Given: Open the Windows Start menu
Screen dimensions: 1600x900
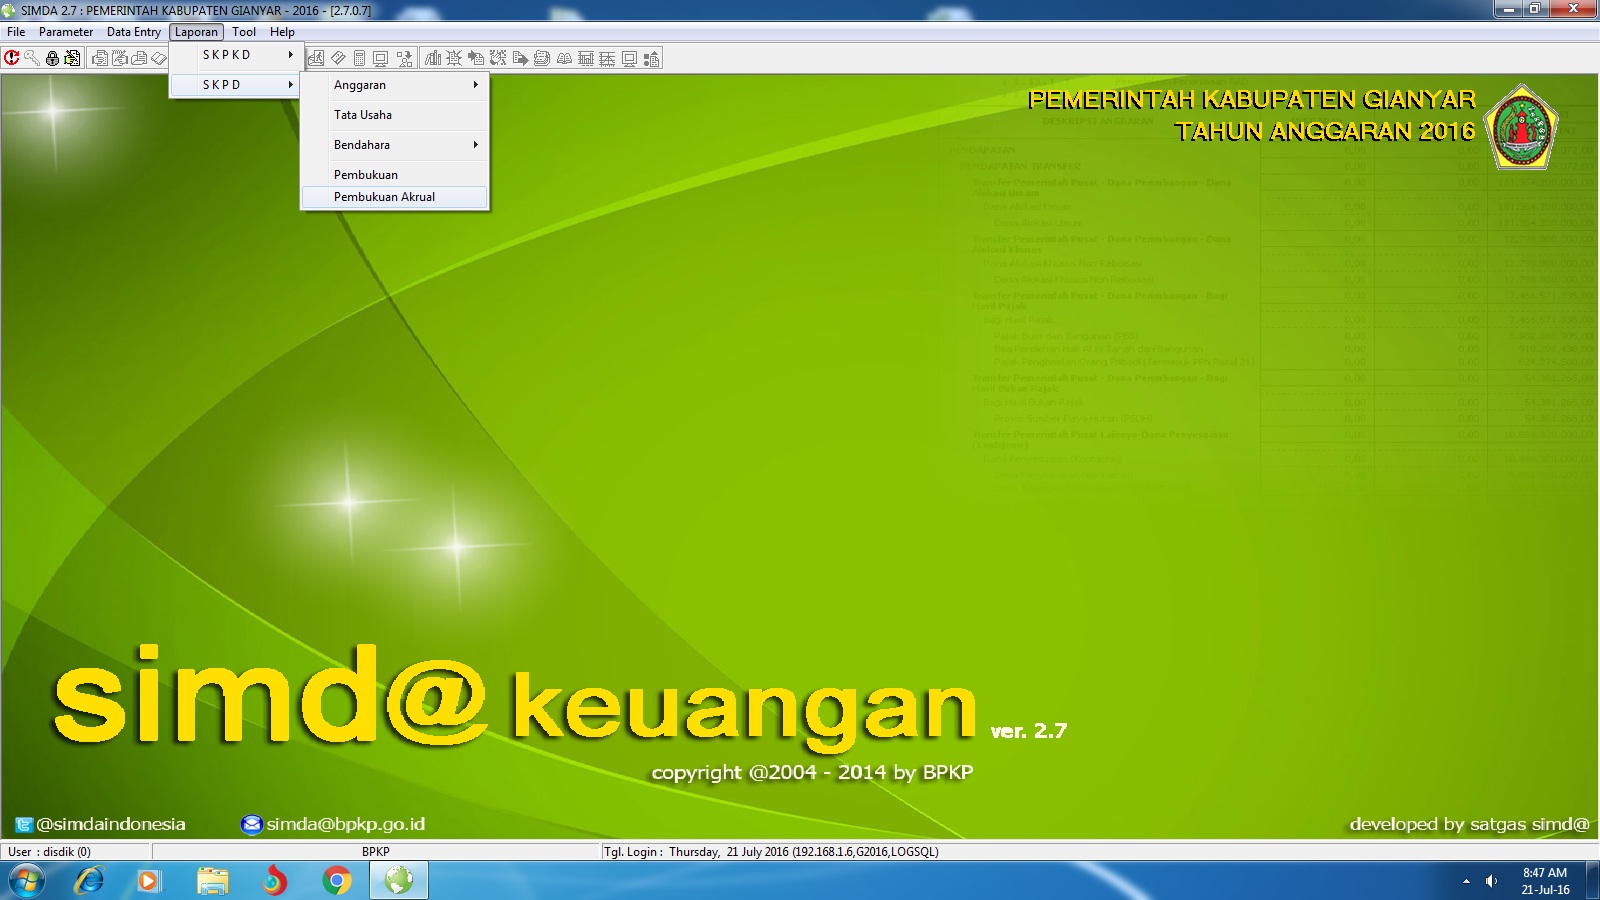Looking at the screenshot, I should point(27,881).
